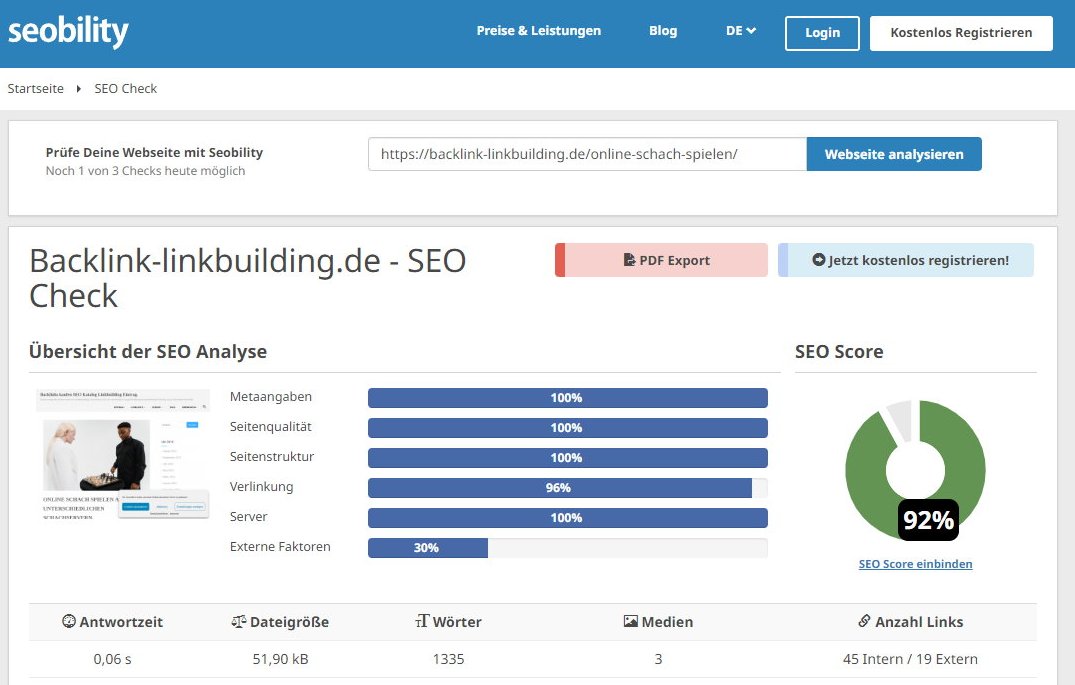Click the Medien image icon
The height and width of the screenshot is (685, 1075).
(630, 622)
